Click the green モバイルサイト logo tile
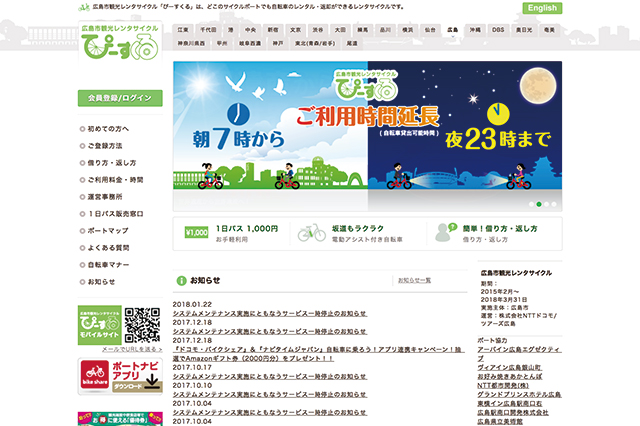Viewport: 640px width, 426px height. coord(100,325)
